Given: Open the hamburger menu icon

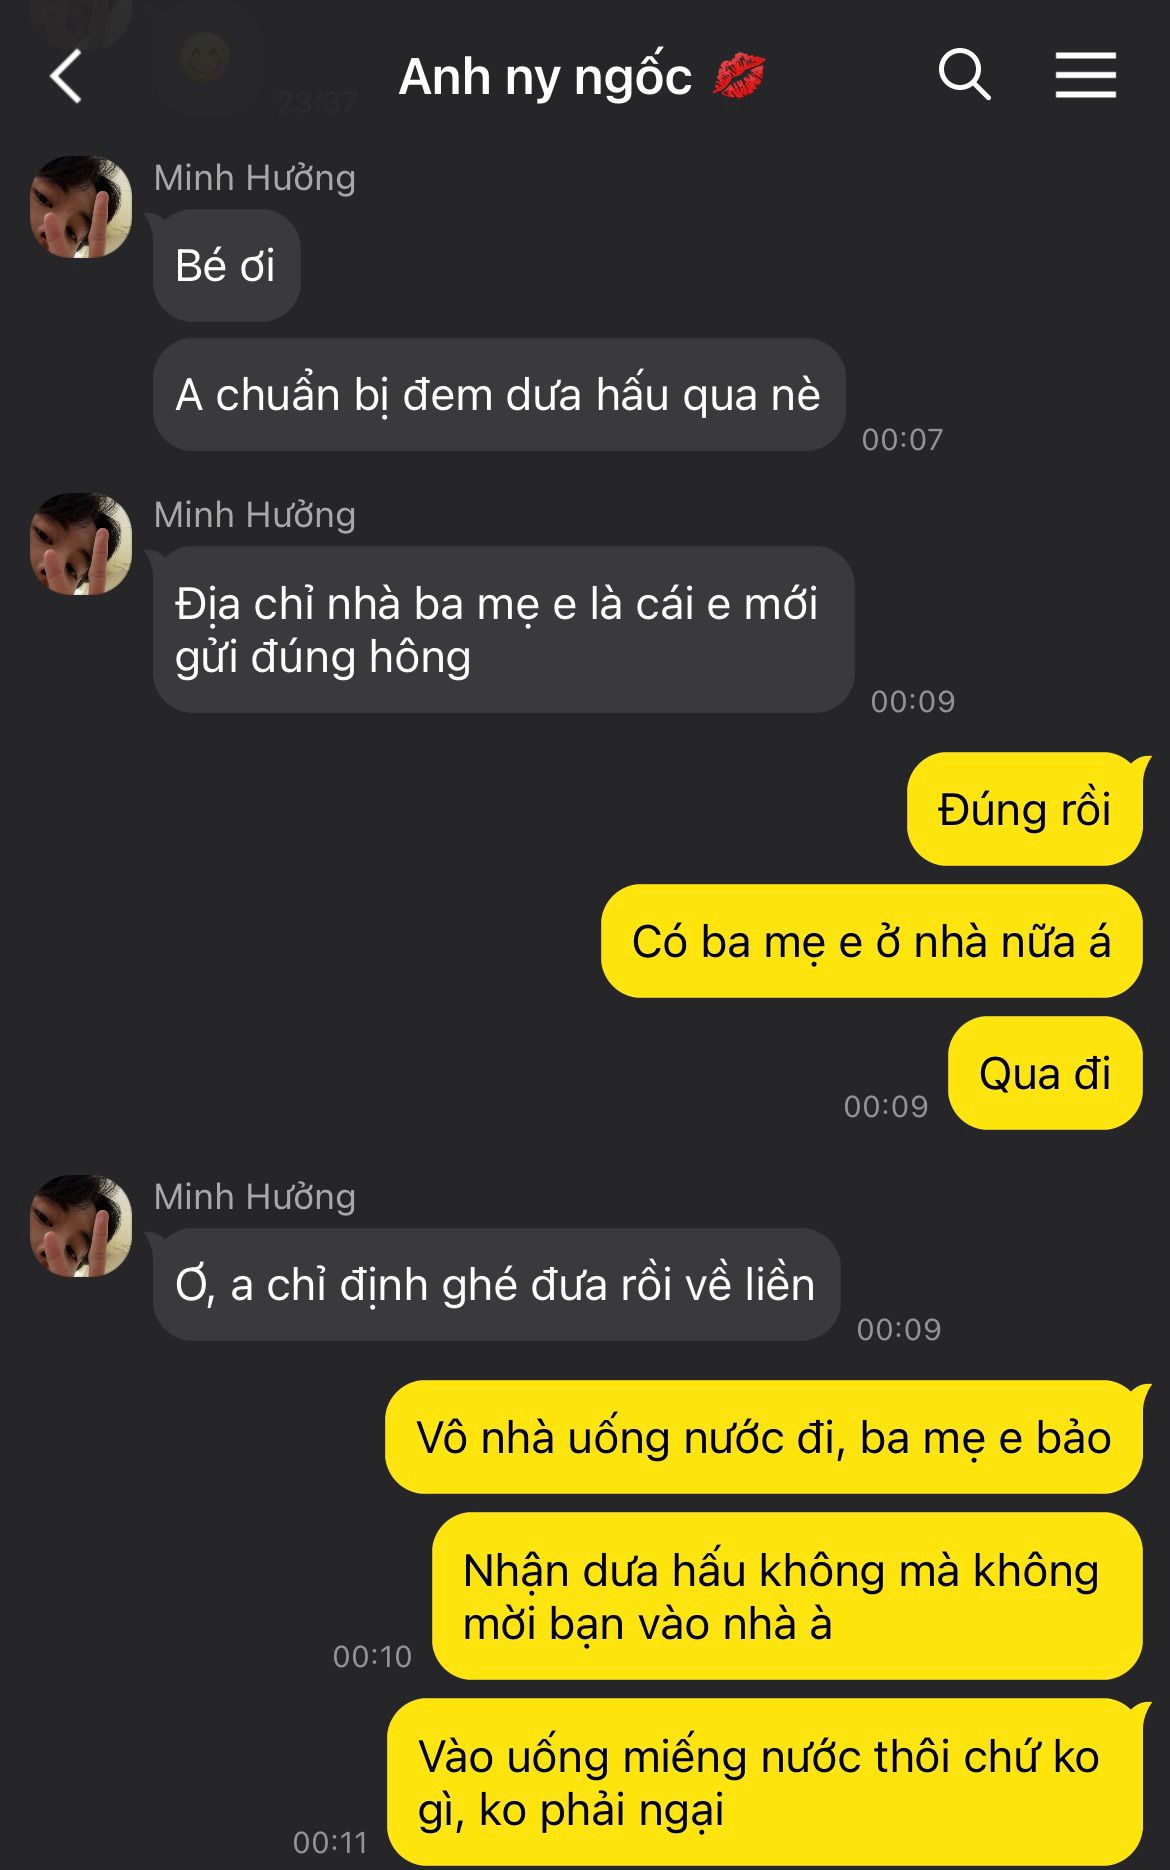Looking at the screenshot, I should tap(1085, 76).
